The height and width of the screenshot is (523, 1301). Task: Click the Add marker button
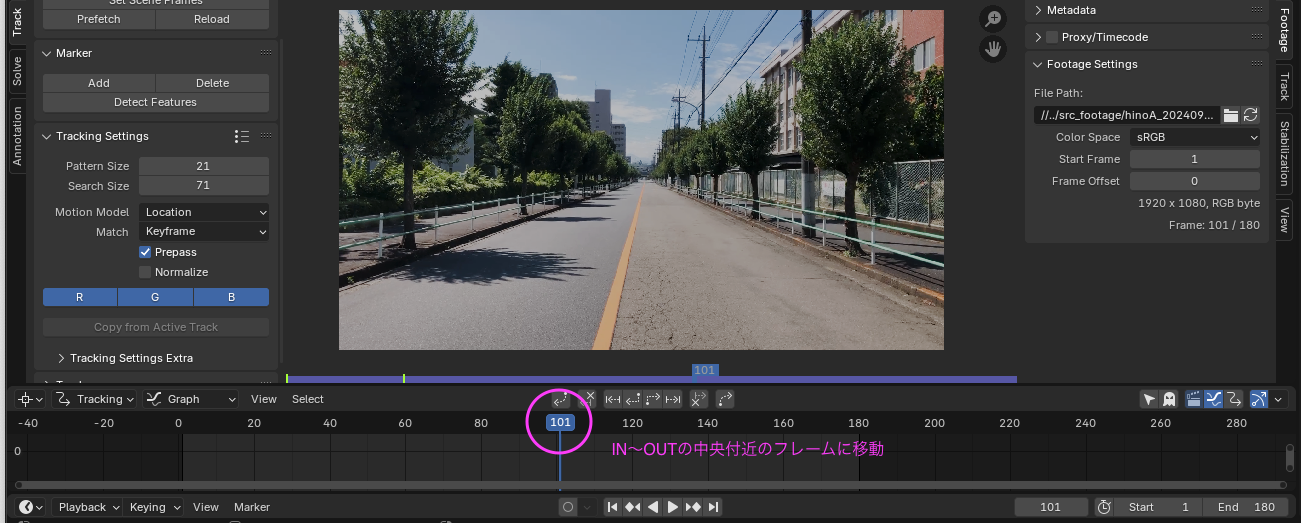click(99, 83)
